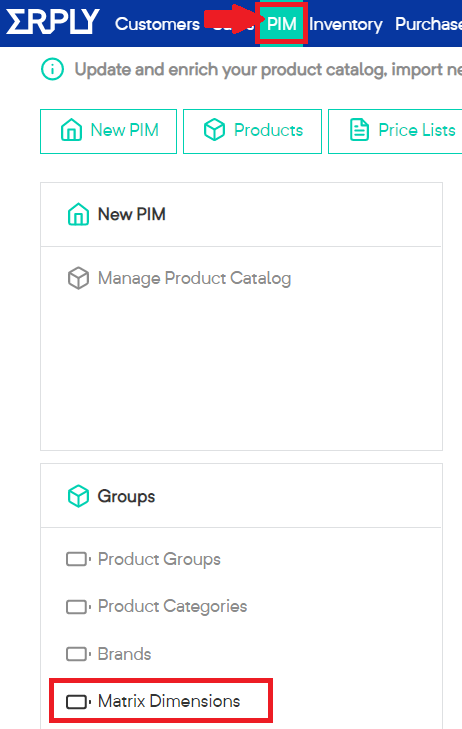Image resolution: width=462 pixels, height=729 pixels.
Task: Click the ERPLY logo
Action: (x=53, y=21)
